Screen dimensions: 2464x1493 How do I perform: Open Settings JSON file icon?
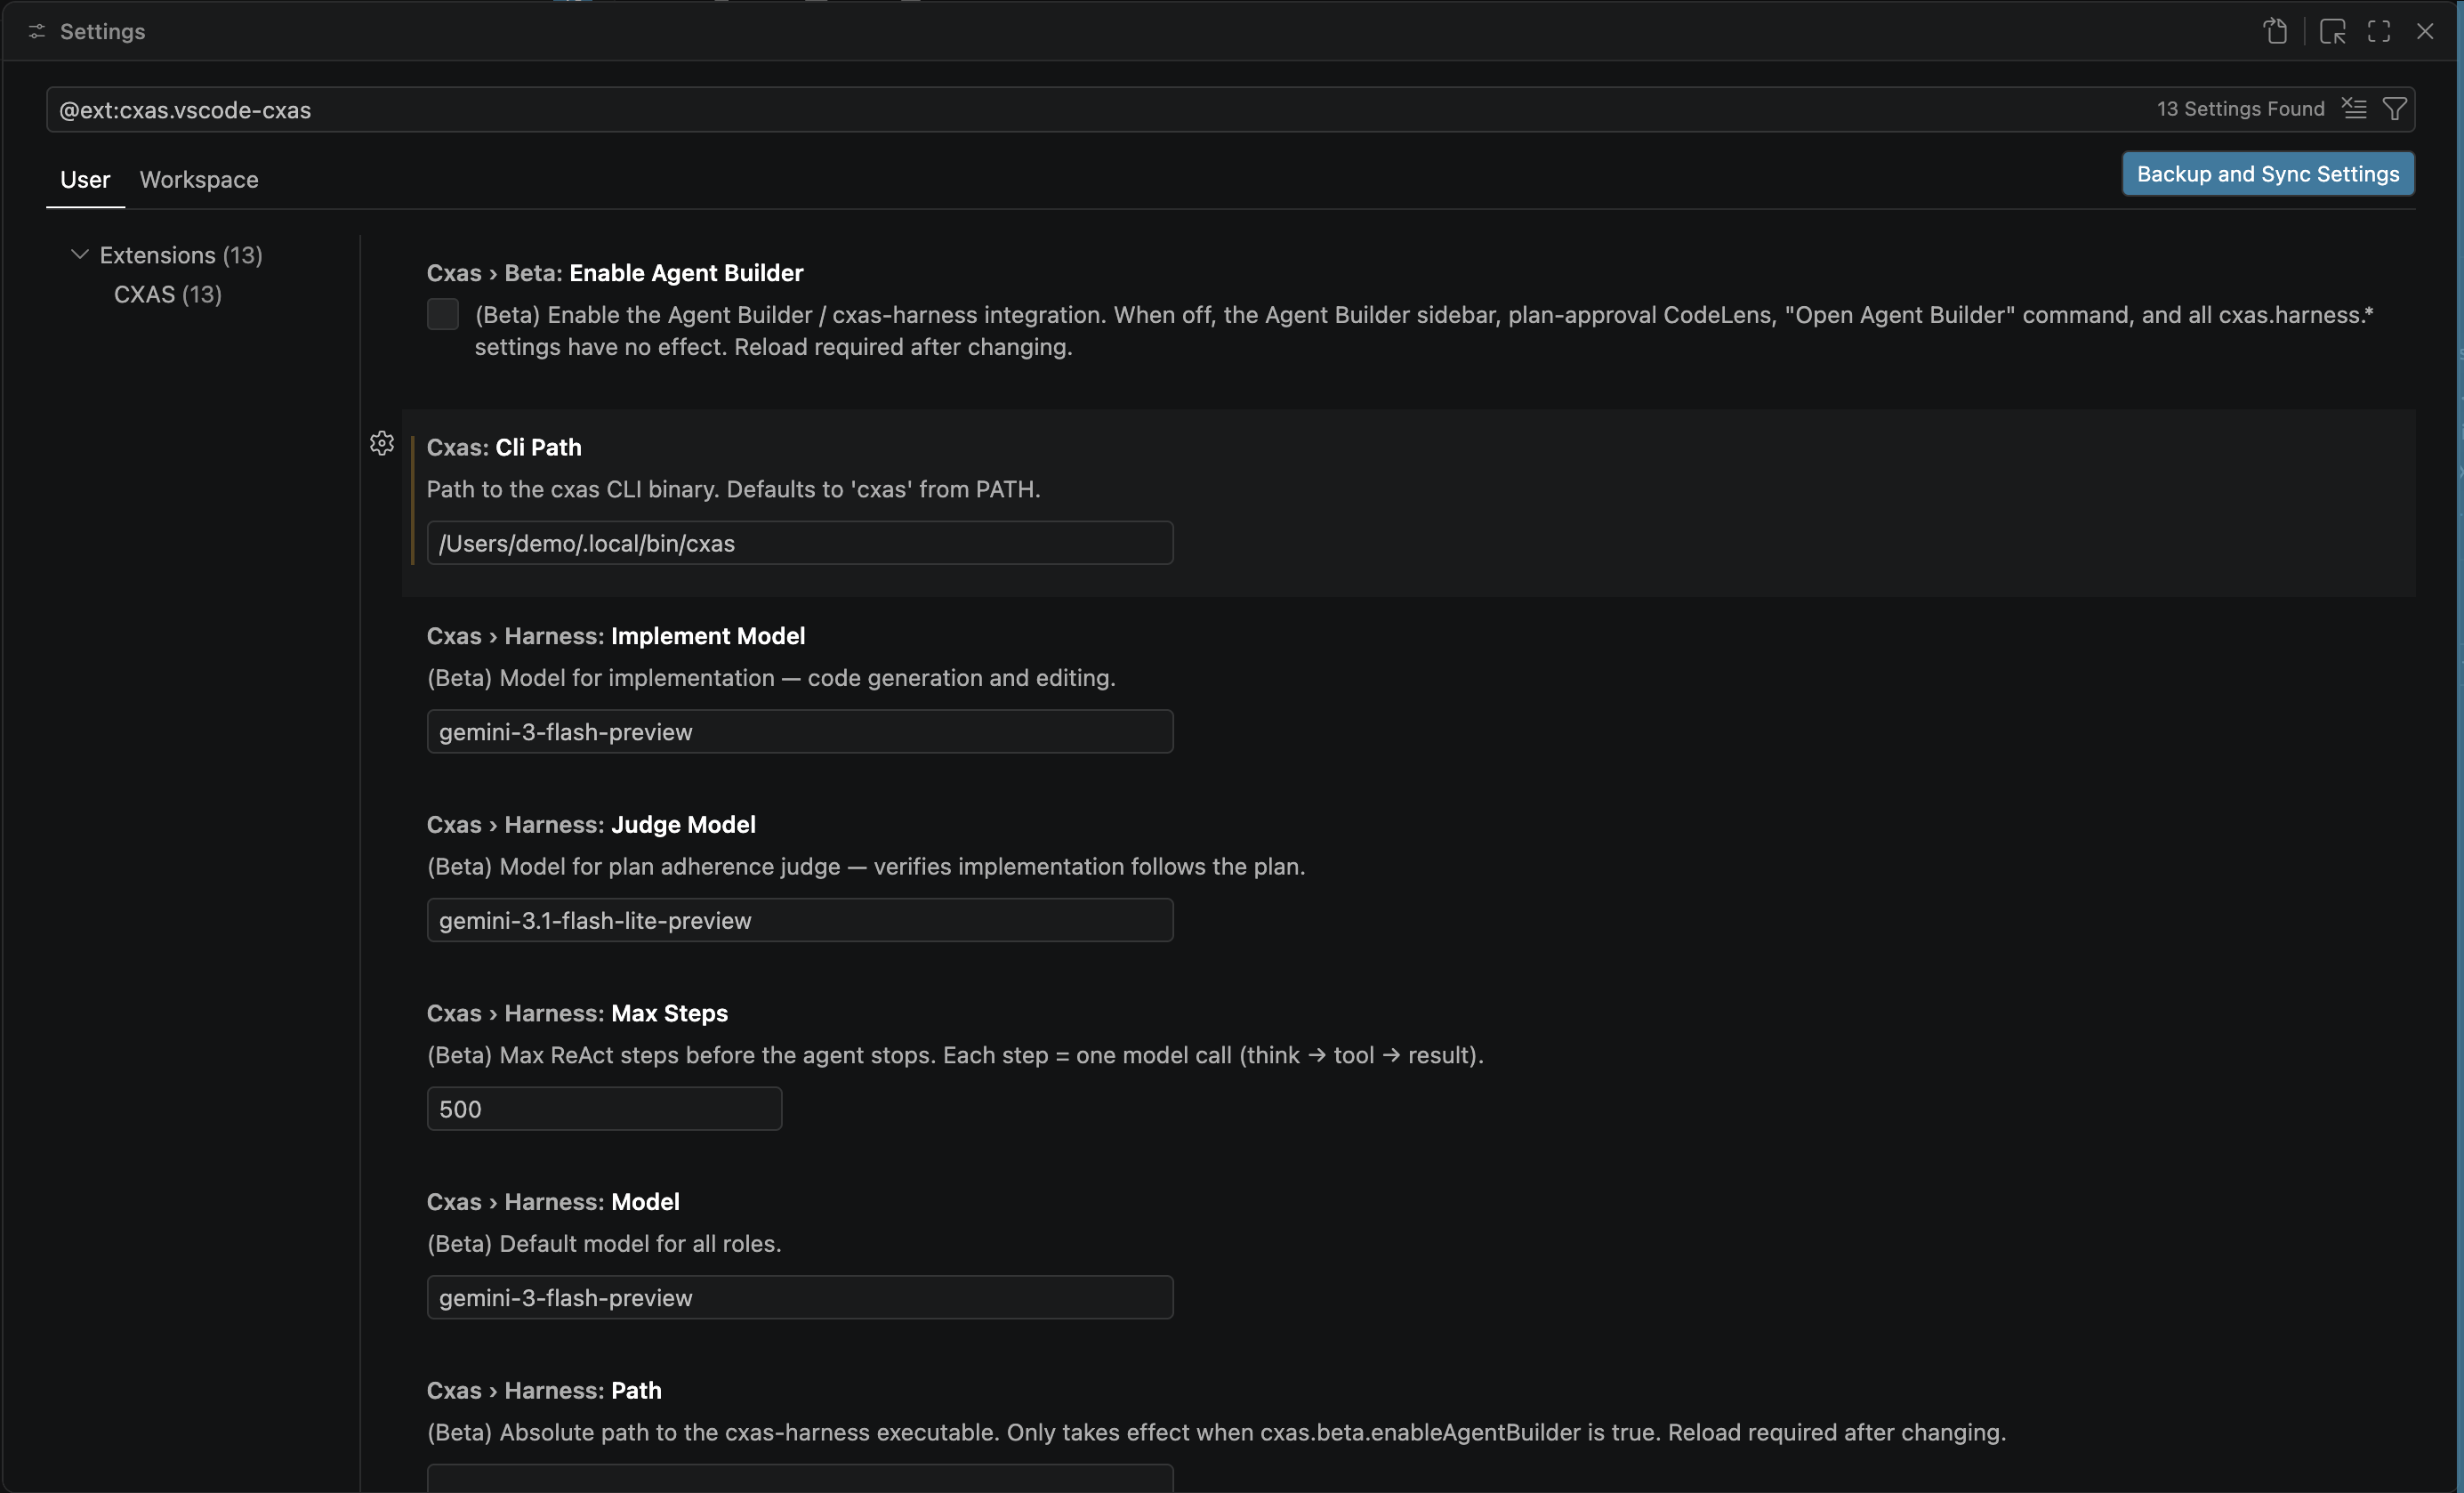(2276, 31)
